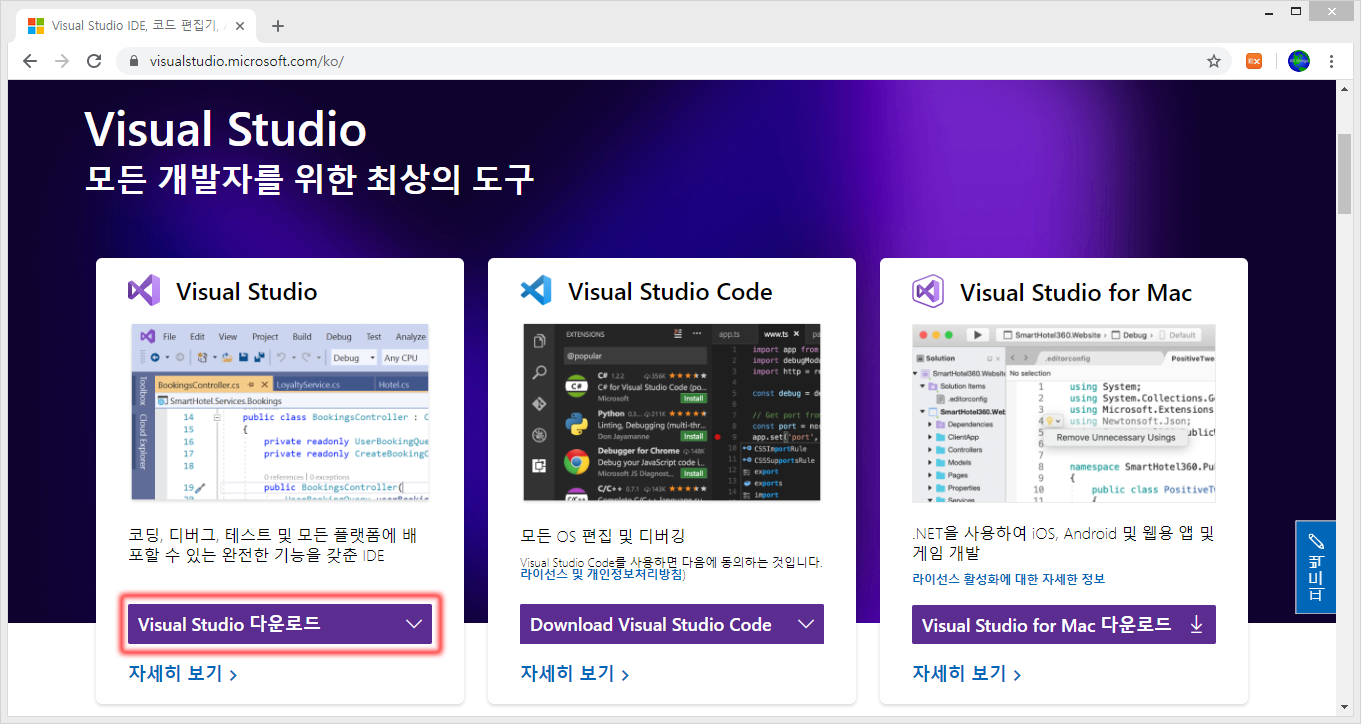Open the Chrome three-dot menu
1361x724 pixels.
1331,61
